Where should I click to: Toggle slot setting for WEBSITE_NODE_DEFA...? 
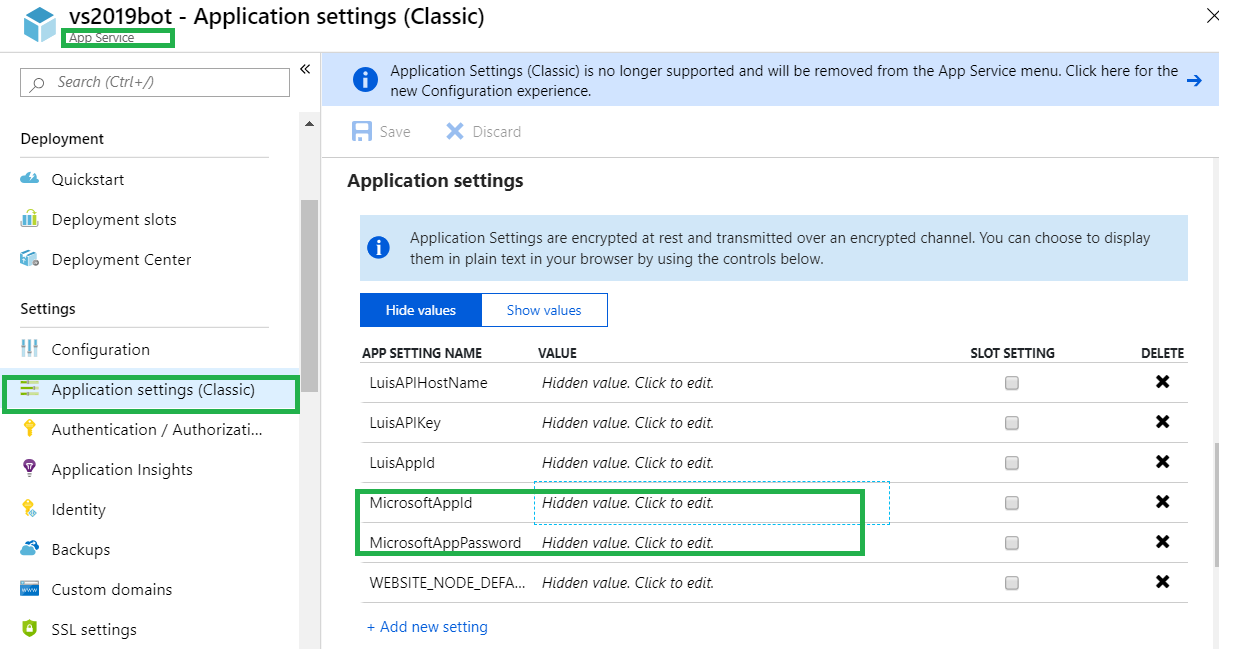click(x=1012, y=583)
